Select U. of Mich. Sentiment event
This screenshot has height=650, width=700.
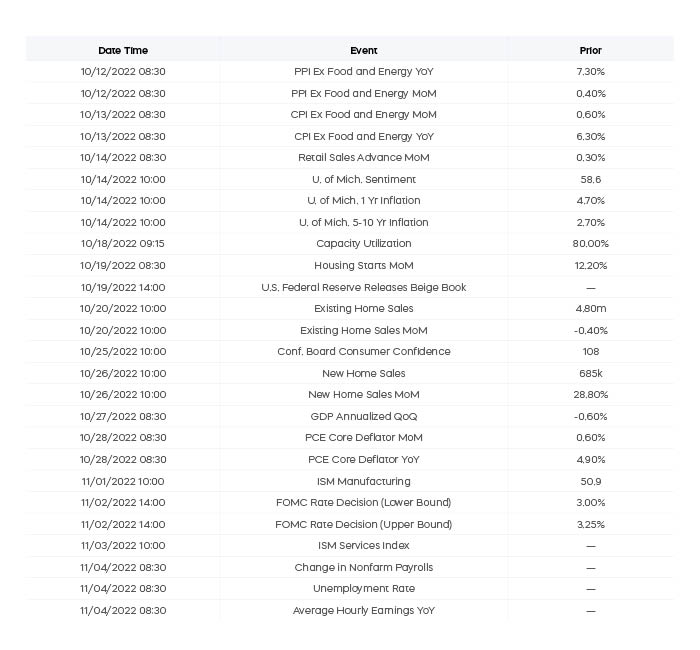tap(363, 179)
